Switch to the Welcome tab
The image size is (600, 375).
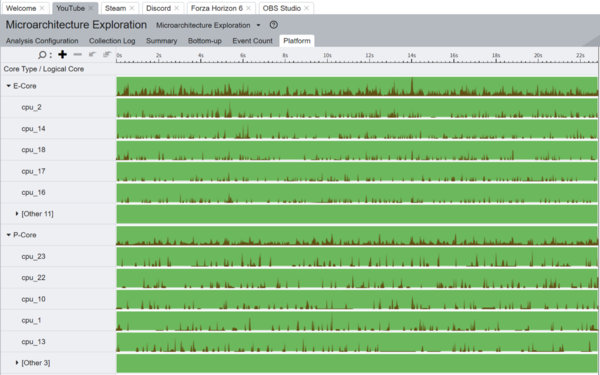tap(21, 8)
